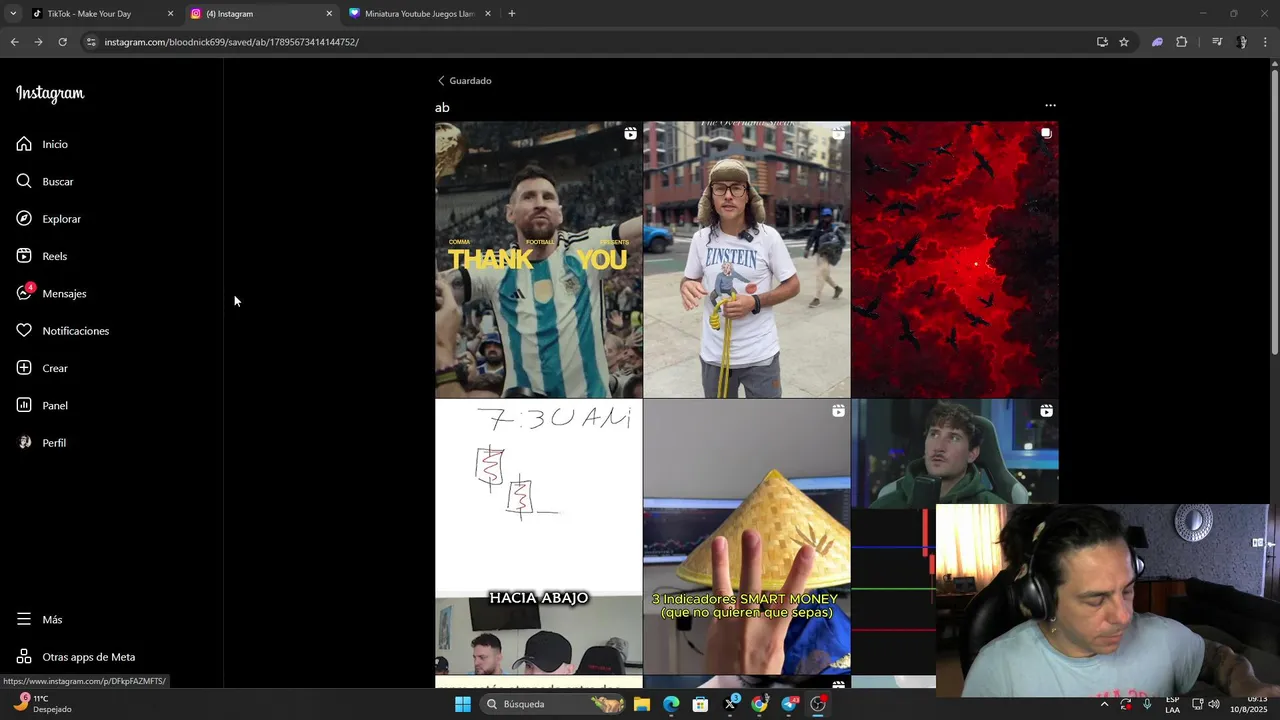
Task: Open Microsoft Store from taskbar
Action: pyautogui.click(x=700, y=704)
